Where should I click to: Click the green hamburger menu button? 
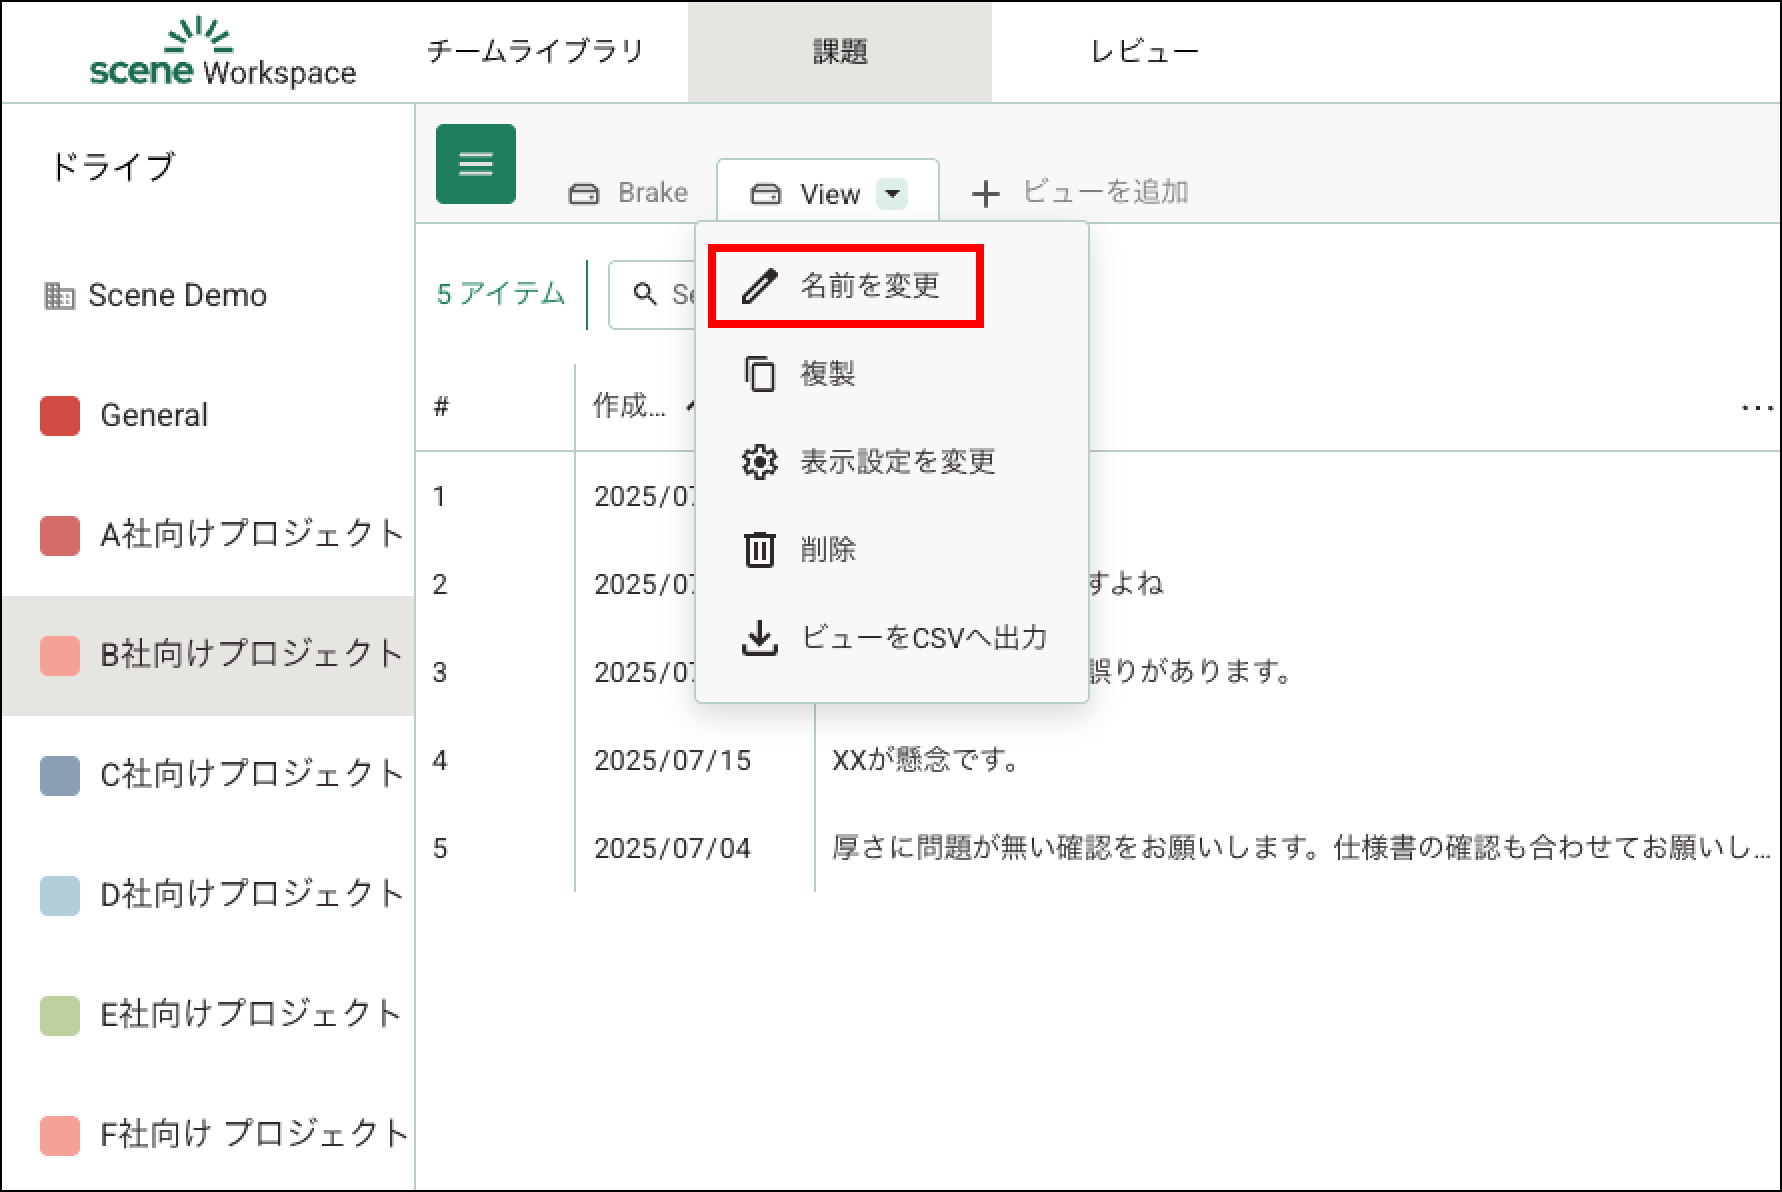pos(475,164)
